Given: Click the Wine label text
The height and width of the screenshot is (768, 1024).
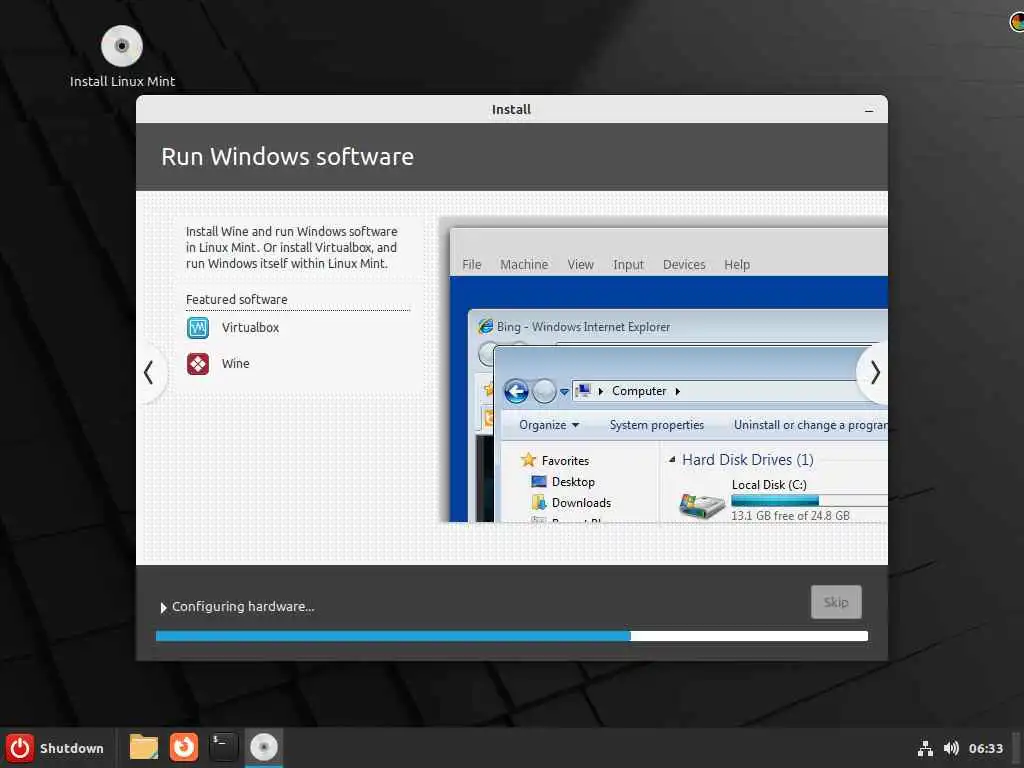Looking at the screenshot, I should coord(236,364).
